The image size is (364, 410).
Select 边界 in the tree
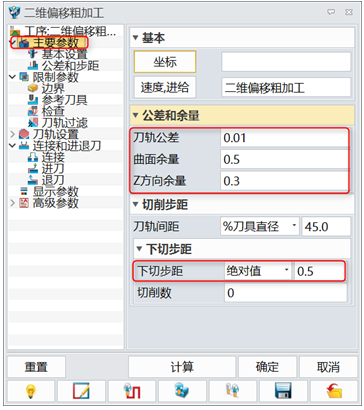pyautogui.click(x=53, y=88)
